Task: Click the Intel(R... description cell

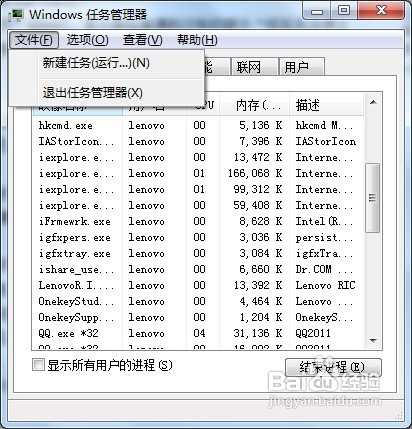Action: (324, 221)
